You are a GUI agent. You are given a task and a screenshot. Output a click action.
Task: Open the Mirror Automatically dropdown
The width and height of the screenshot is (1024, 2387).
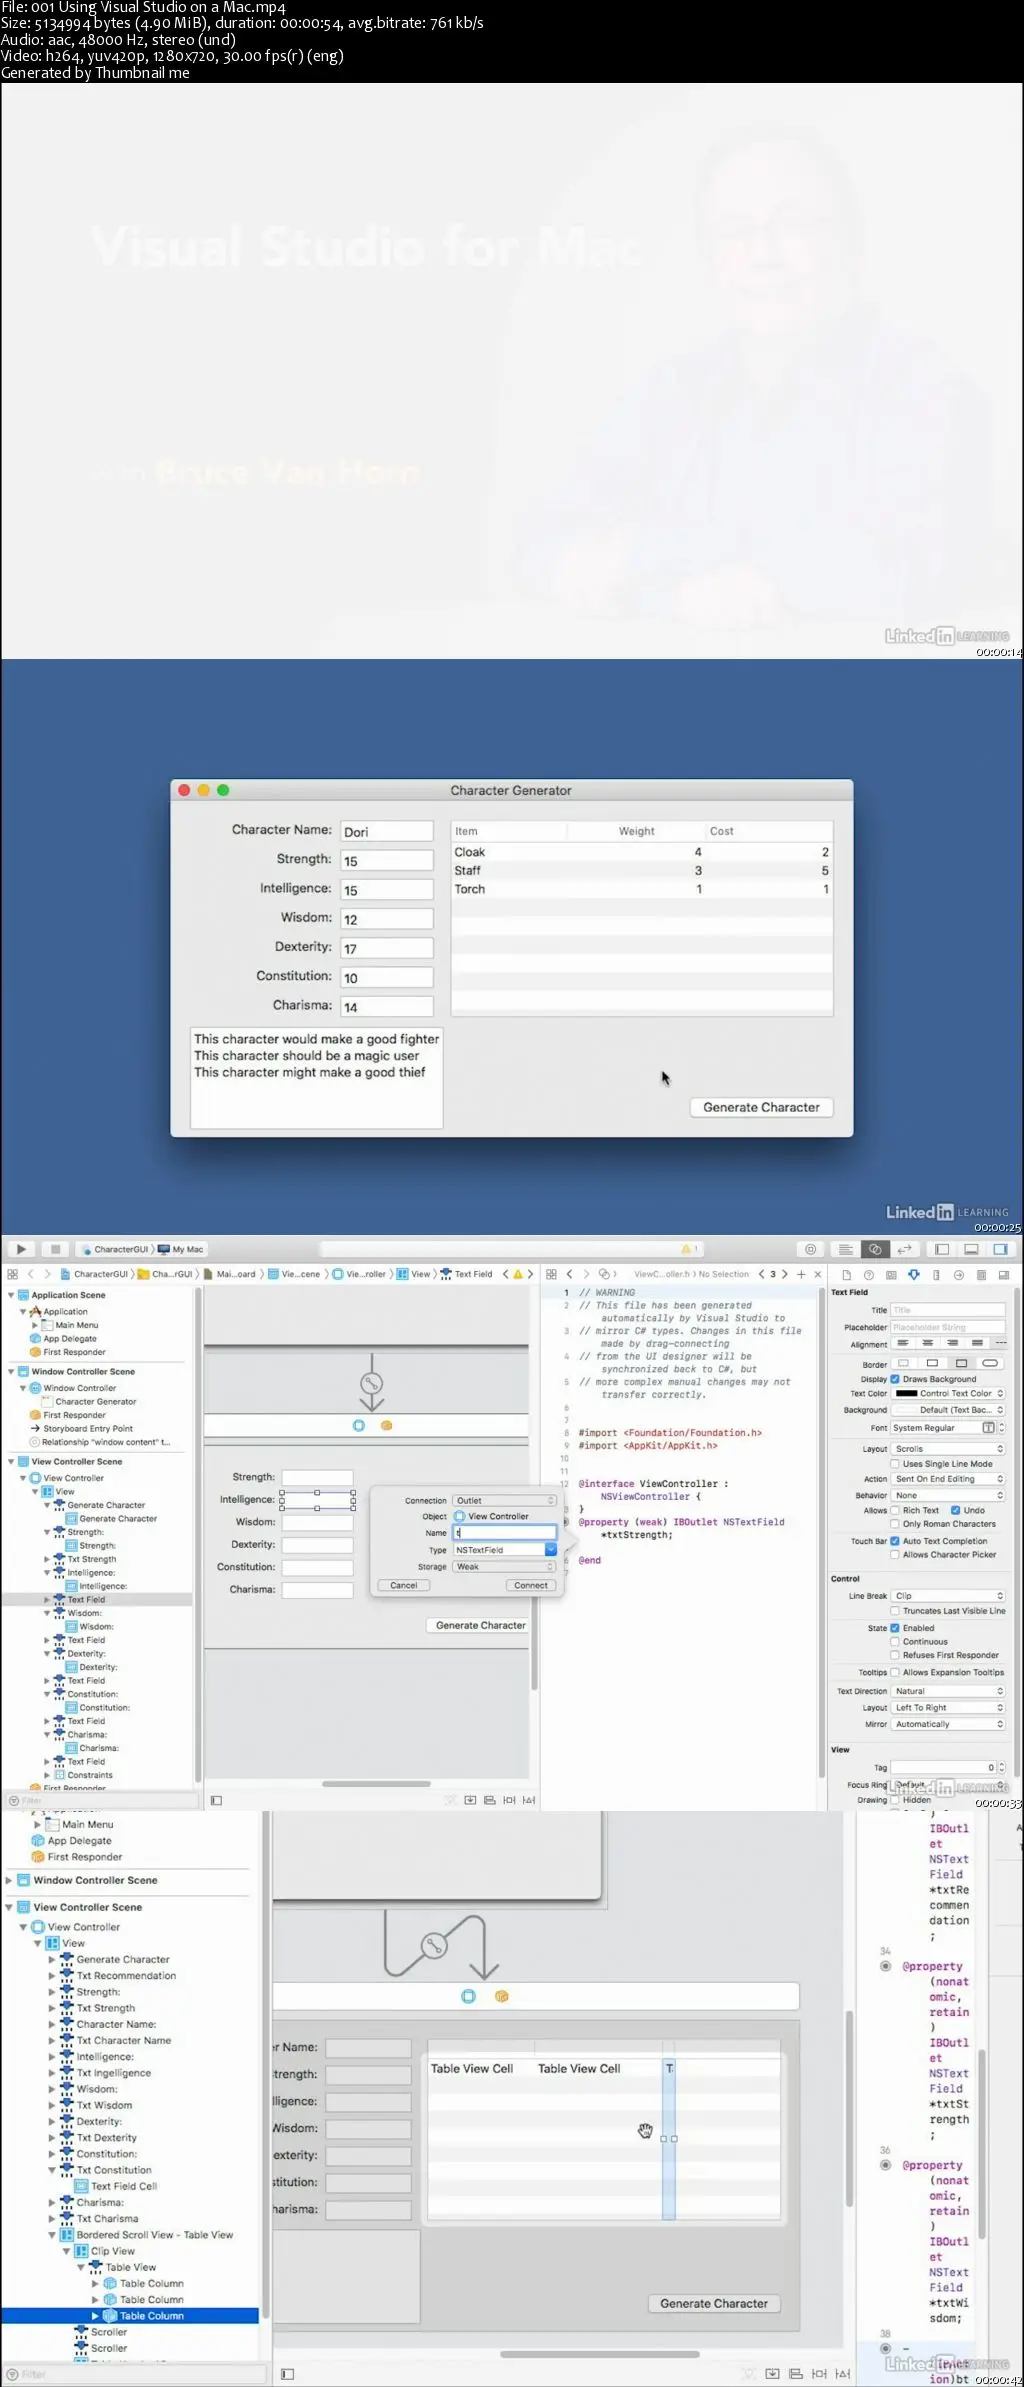click(x=948, y=1725)
